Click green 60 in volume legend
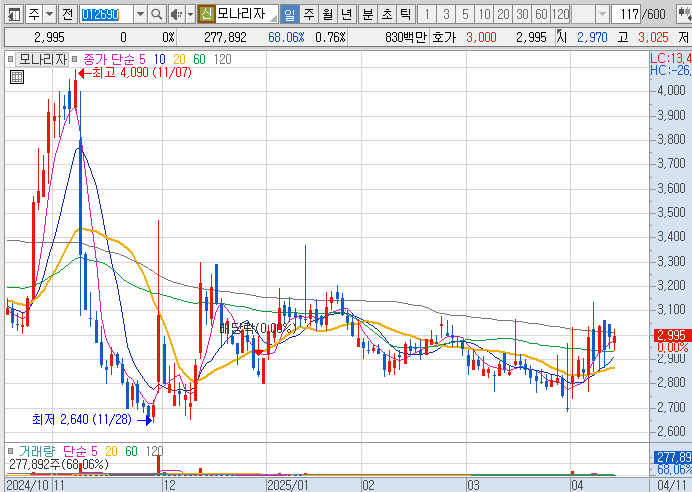This screenshot has width=692, height=492. (132, 451)
